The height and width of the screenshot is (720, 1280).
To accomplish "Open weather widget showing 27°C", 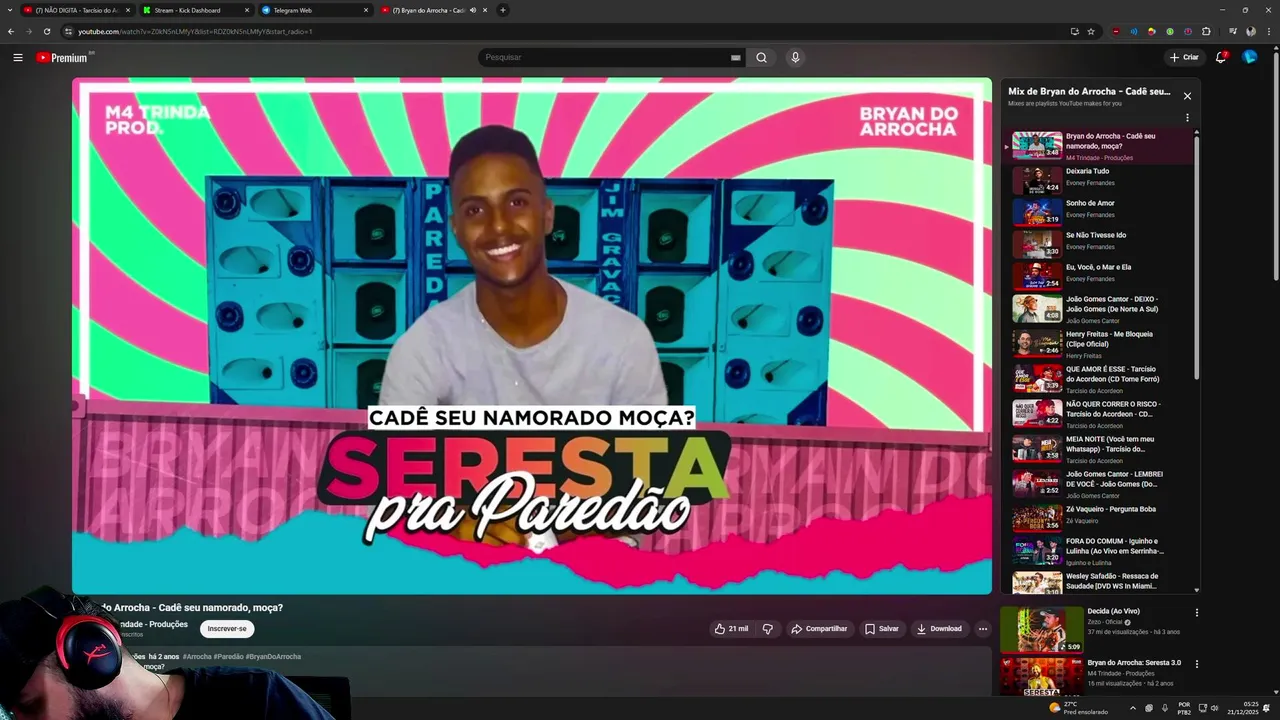I will pos(1078,708).
